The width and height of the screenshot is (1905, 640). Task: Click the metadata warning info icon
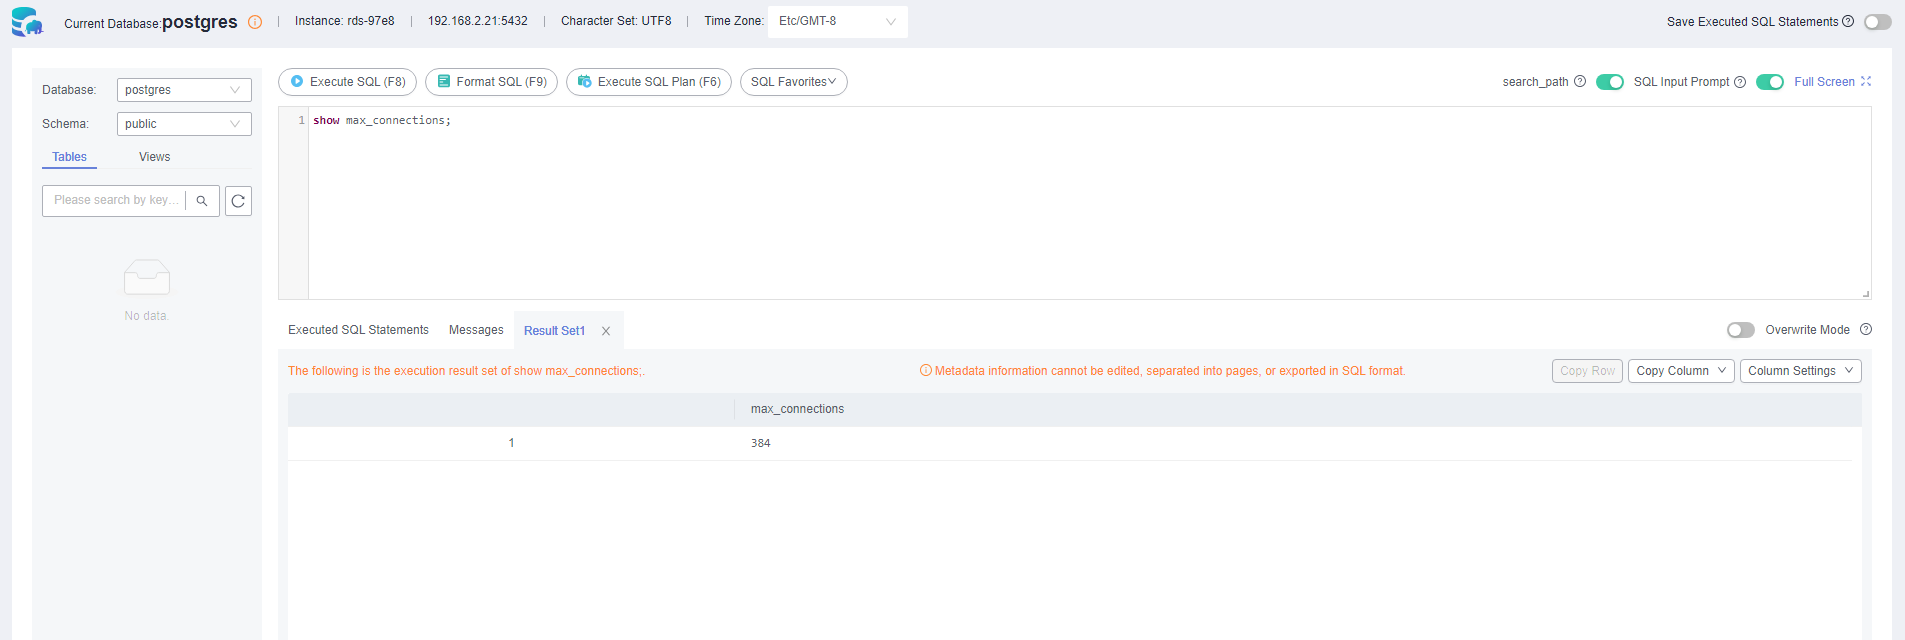click(x=926, y=371)
